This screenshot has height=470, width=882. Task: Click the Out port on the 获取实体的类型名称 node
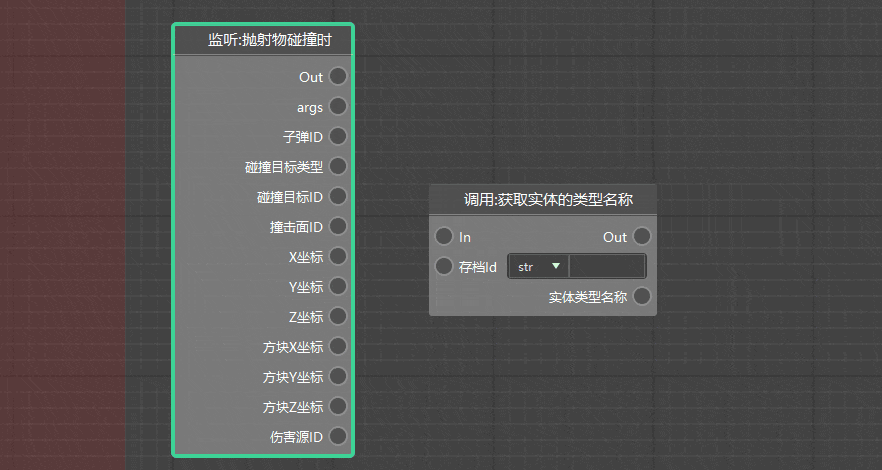[x=642, y=237]
